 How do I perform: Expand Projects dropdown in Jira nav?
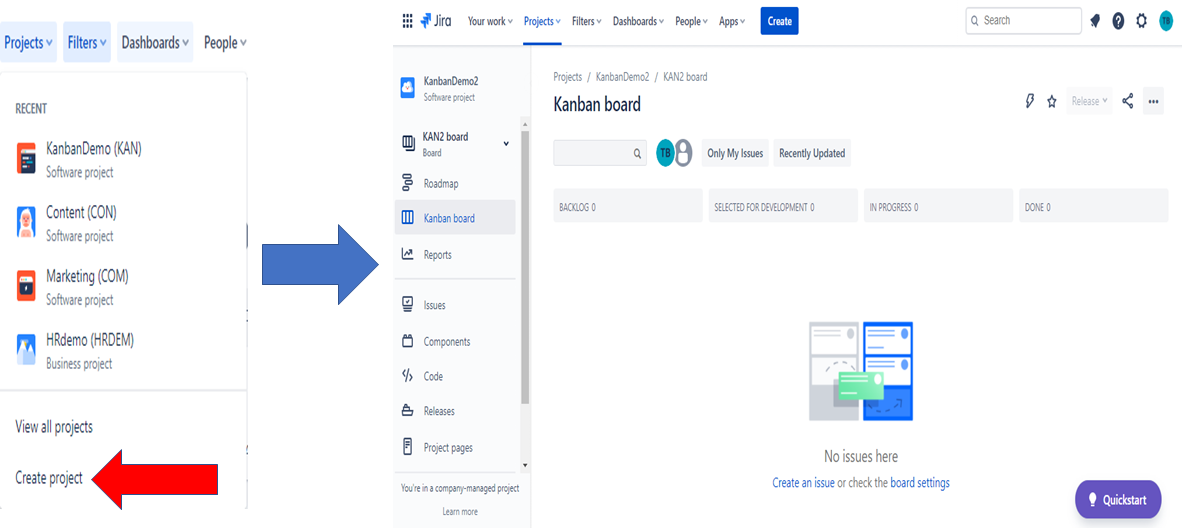[542, 21]
